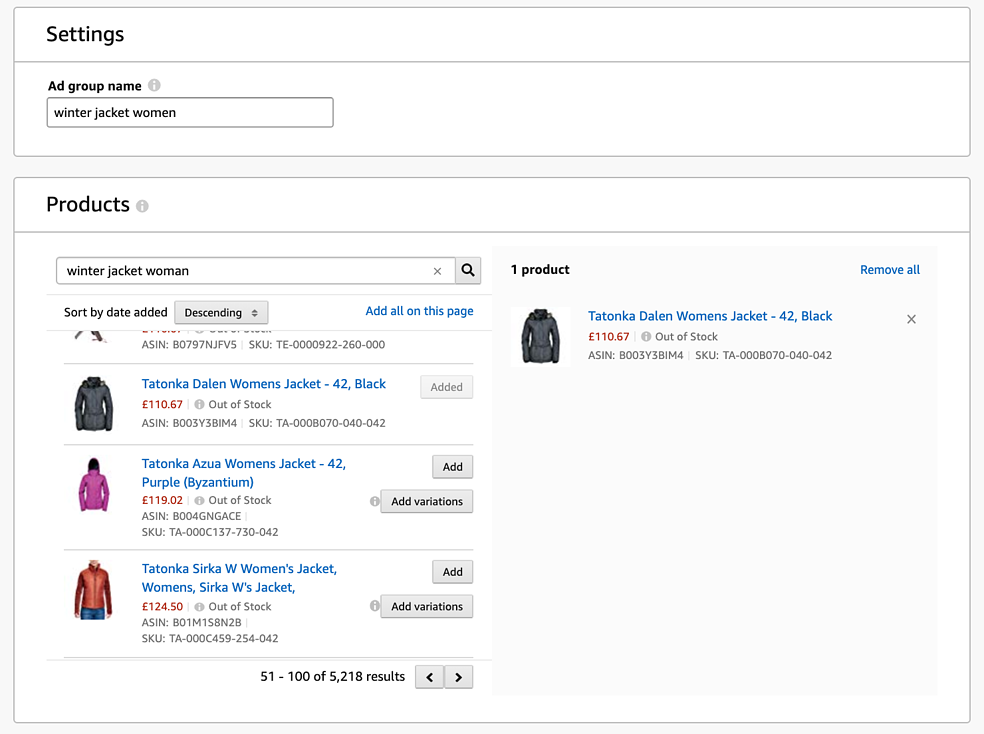984x734 pixels.
Task: Click the search magnifier button
Action: 468,270
